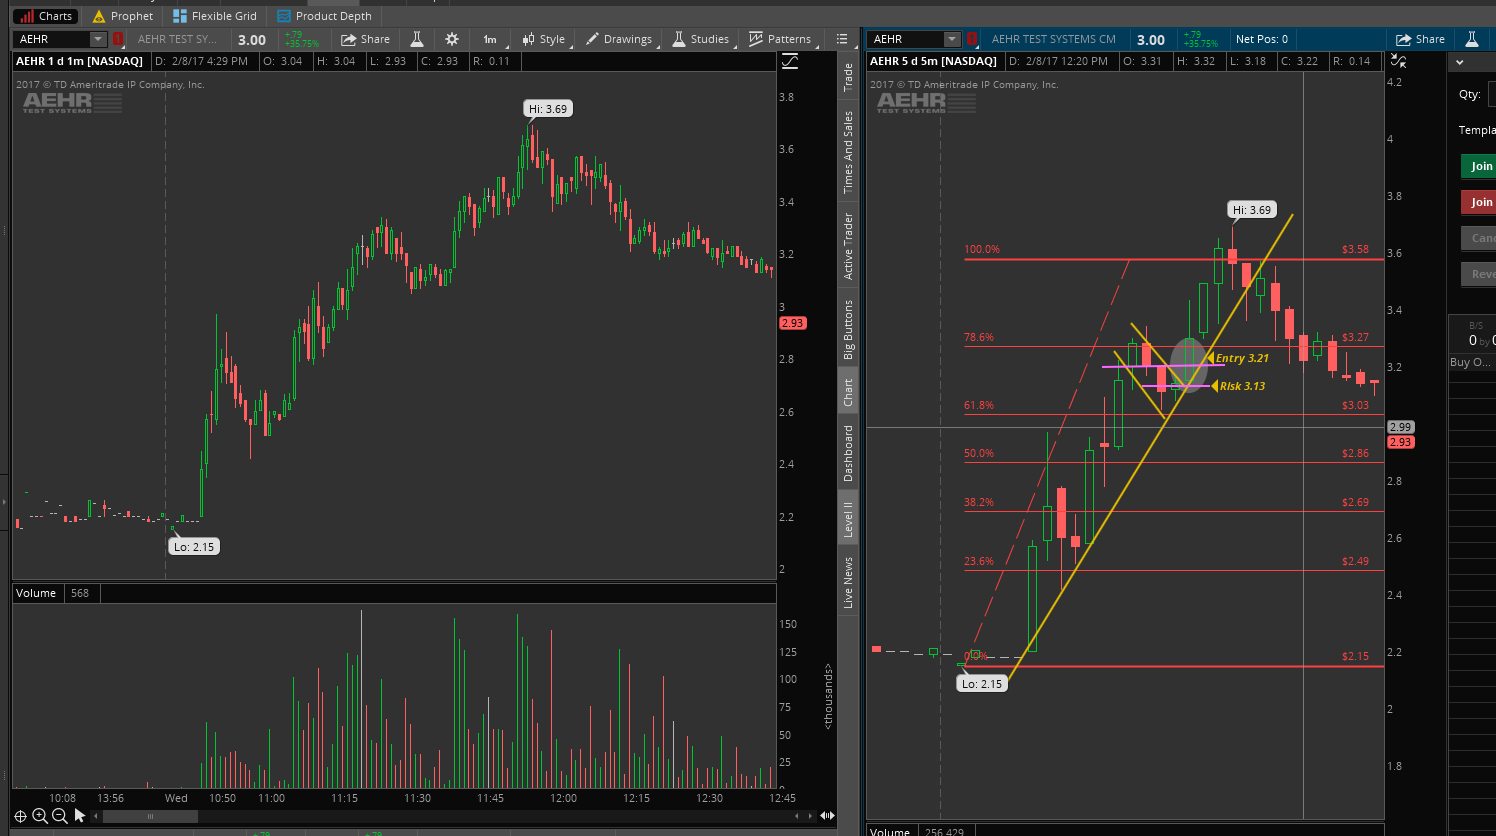Viewport: 1496px width, 836px height.
Task: Switch to the Product Depth tab
Action: tap(325, 16)
